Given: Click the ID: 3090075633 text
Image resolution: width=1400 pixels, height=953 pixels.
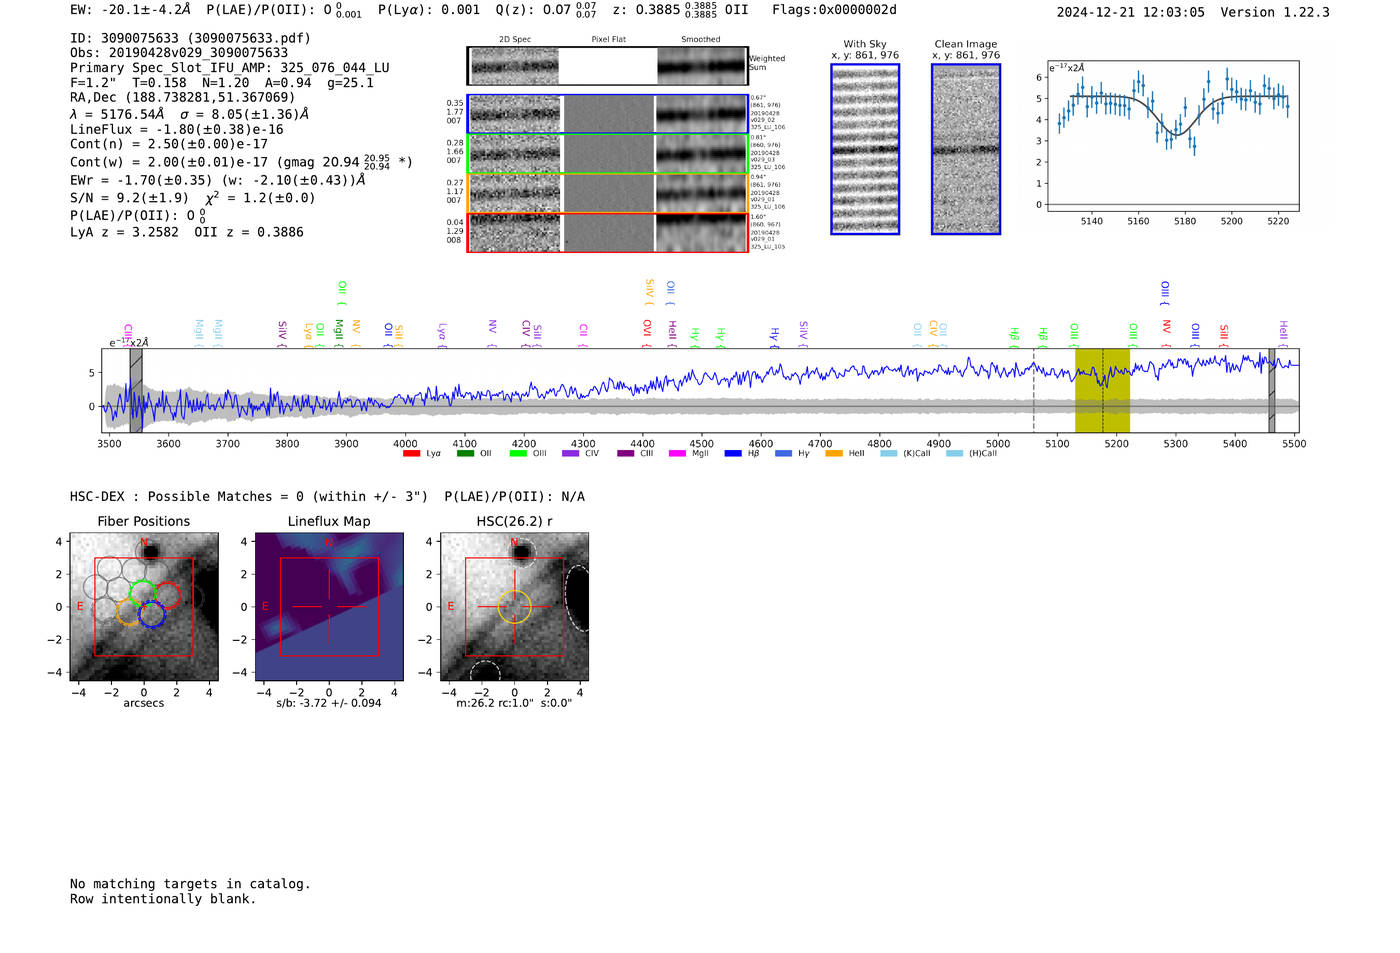Looking at the screenshot, I should [x=190, y=38].
